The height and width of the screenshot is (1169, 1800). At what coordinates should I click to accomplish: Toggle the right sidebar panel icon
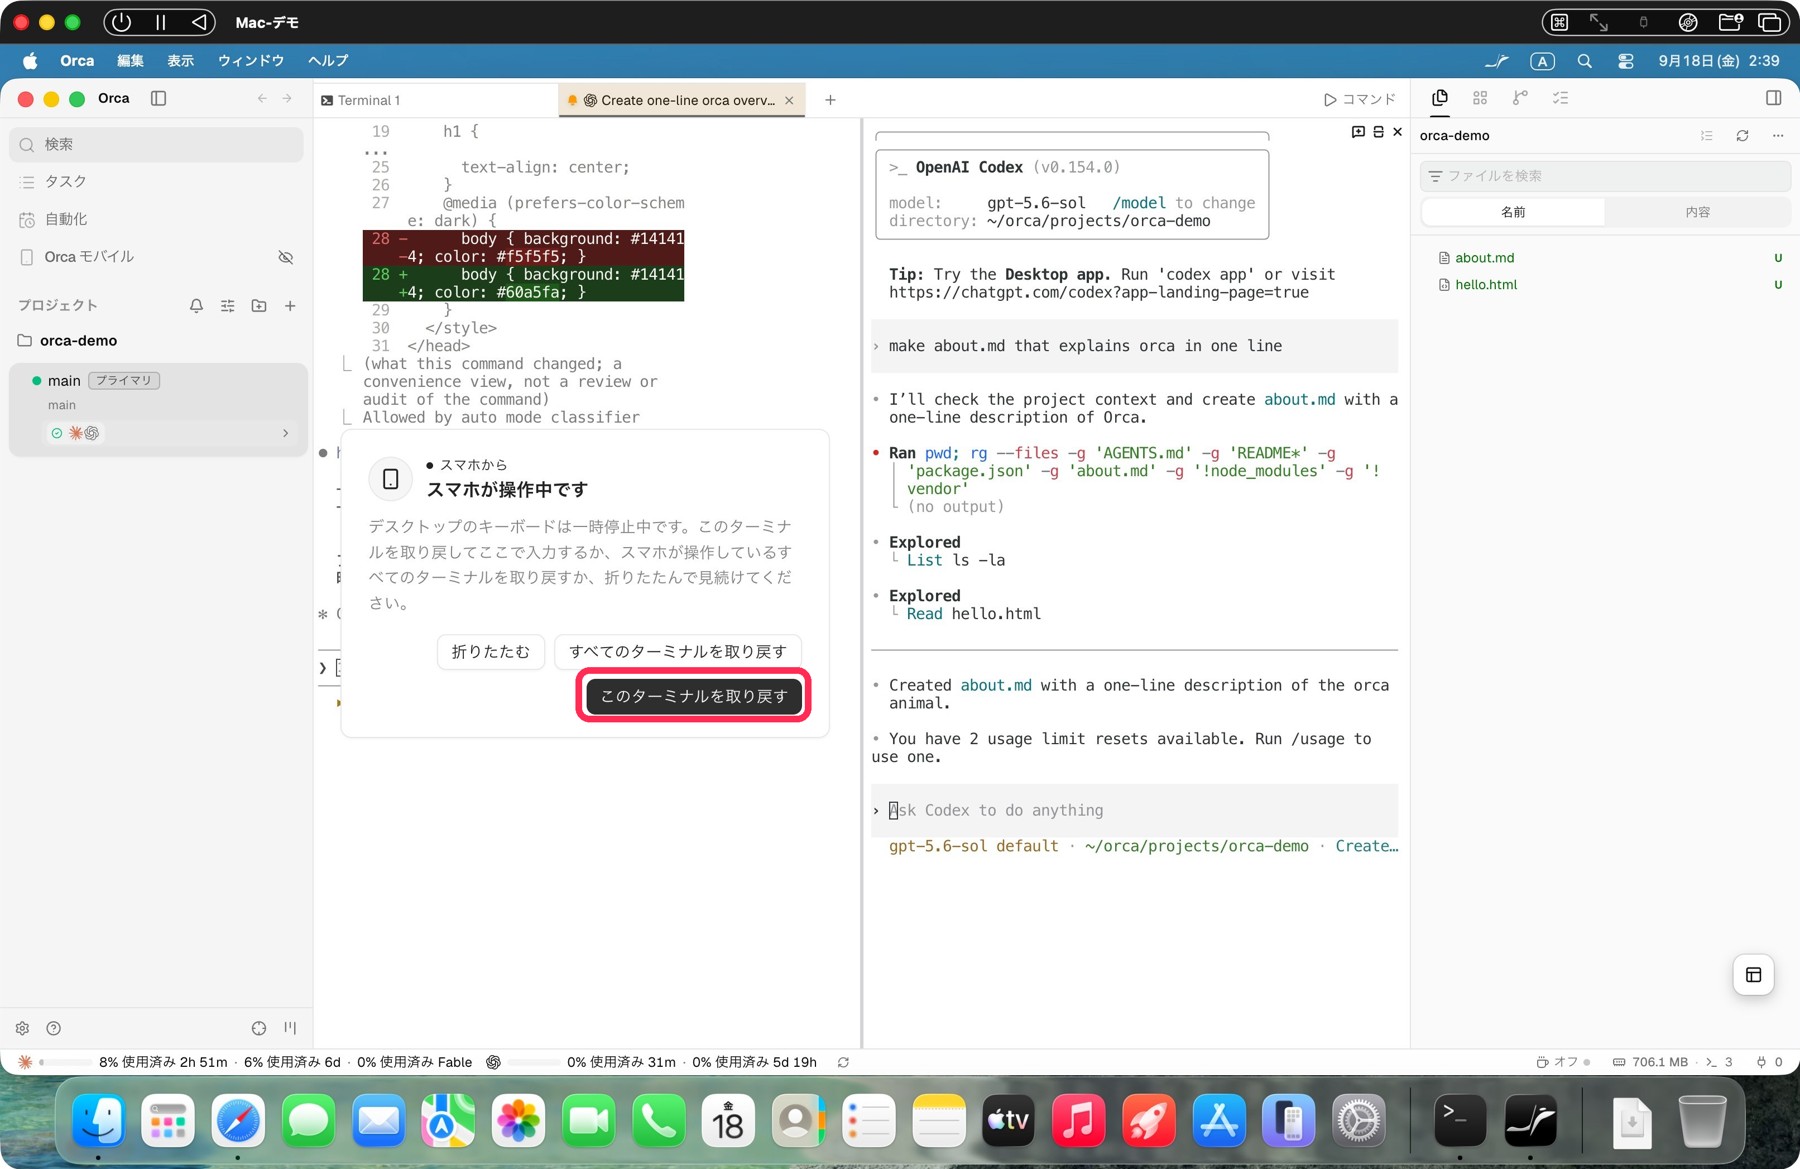[1773, 98]
